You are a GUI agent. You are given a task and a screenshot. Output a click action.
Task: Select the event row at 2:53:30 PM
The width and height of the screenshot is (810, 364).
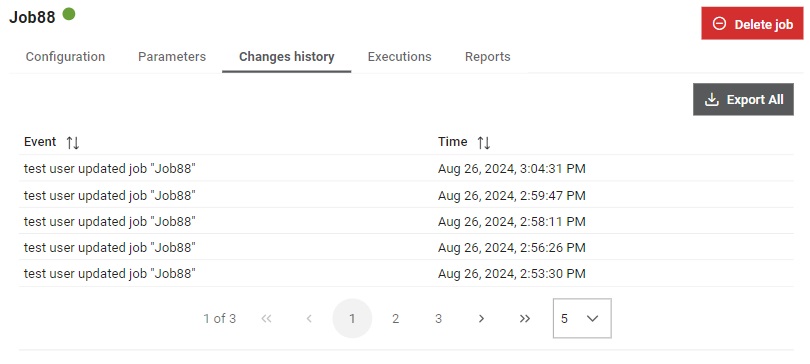pos(406,273)
